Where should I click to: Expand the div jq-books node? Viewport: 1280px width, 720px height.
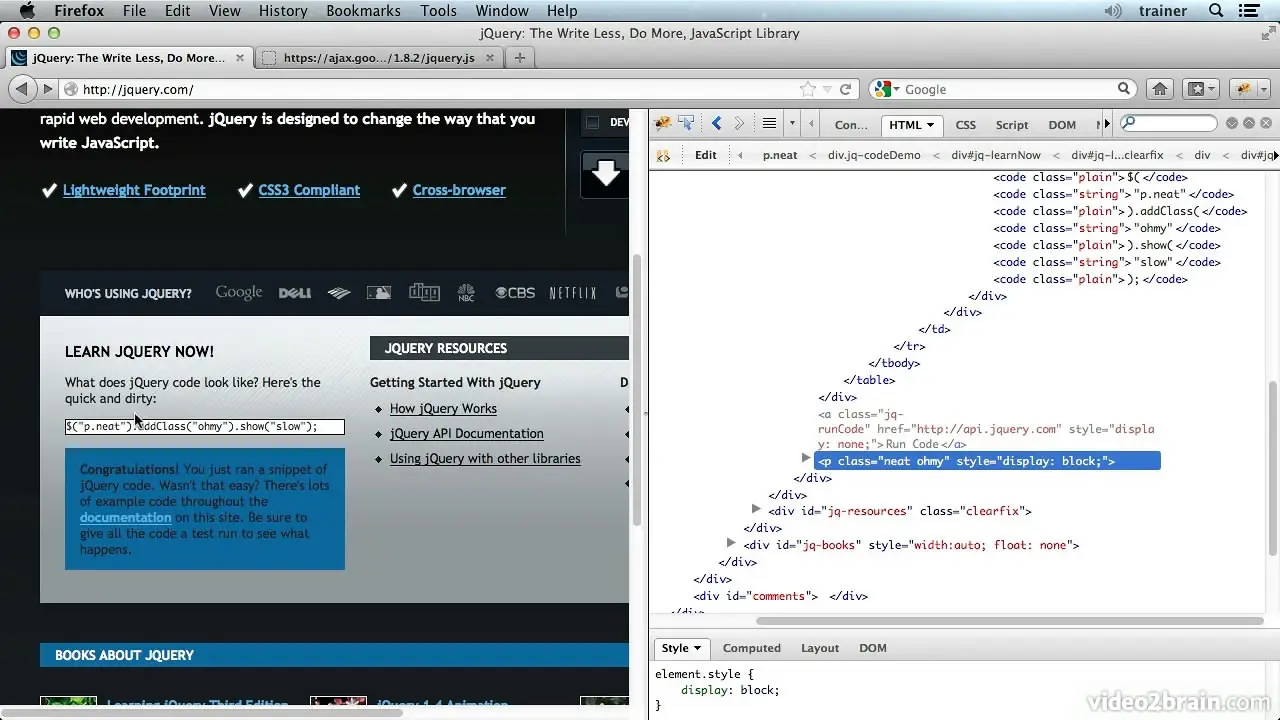coord(731,543)
